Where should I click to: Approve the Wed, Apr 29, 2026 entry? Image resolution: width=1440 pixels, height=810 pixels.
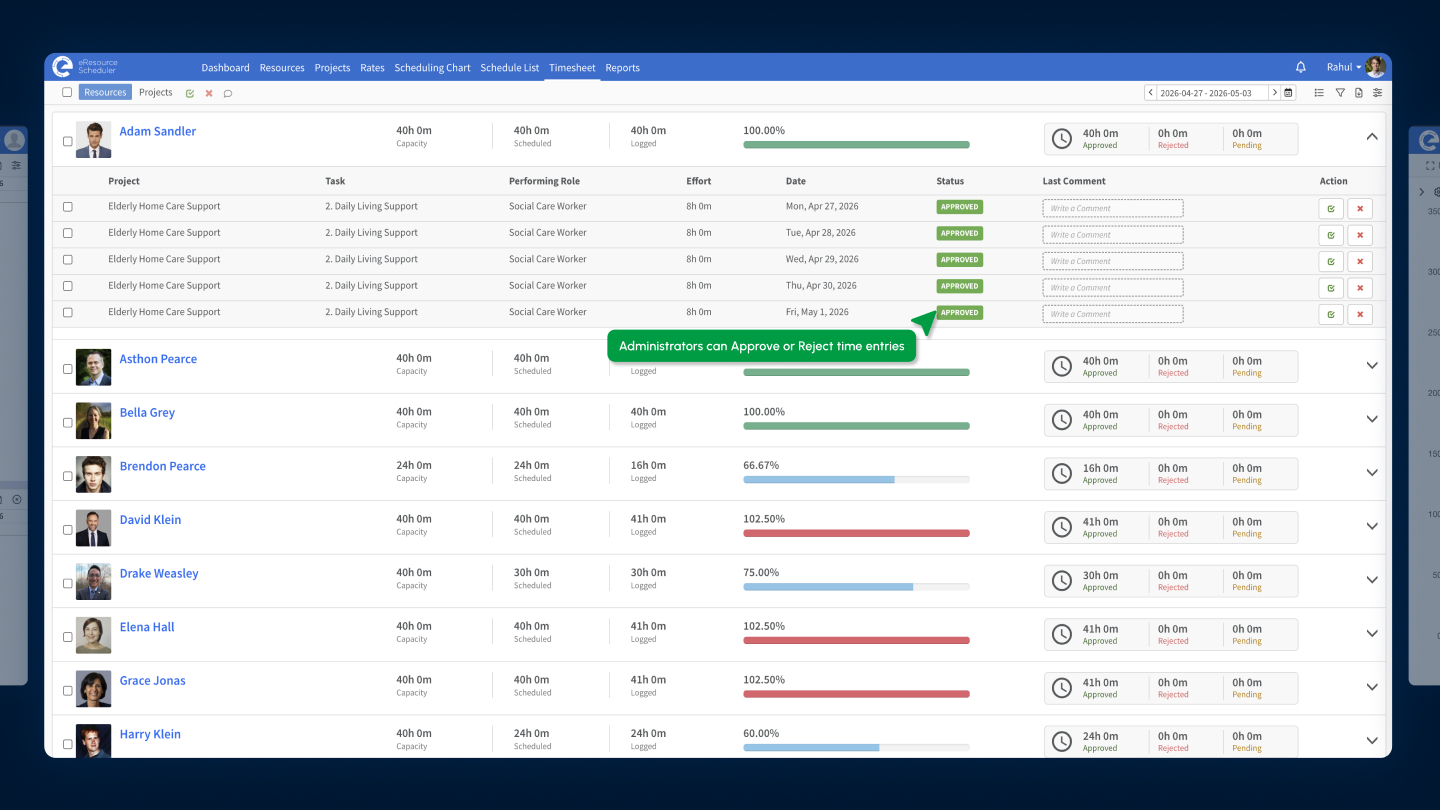point(1330,262)
